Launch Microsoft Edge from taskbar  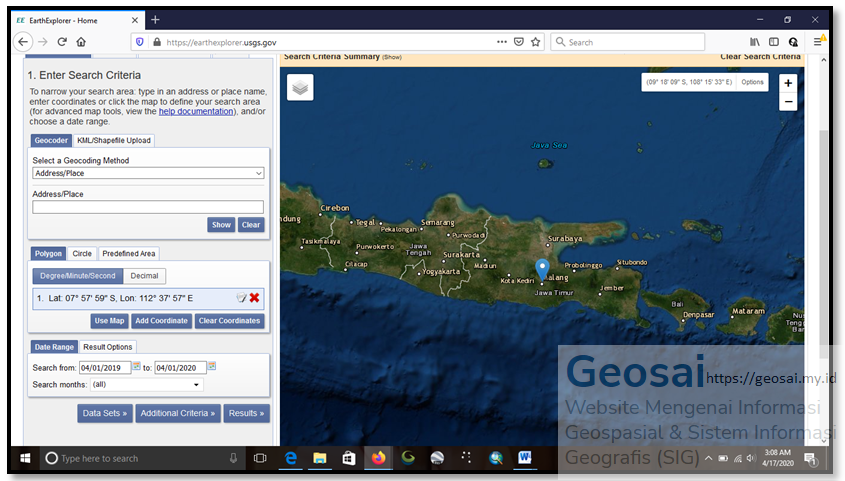click(x=291, y=458)
